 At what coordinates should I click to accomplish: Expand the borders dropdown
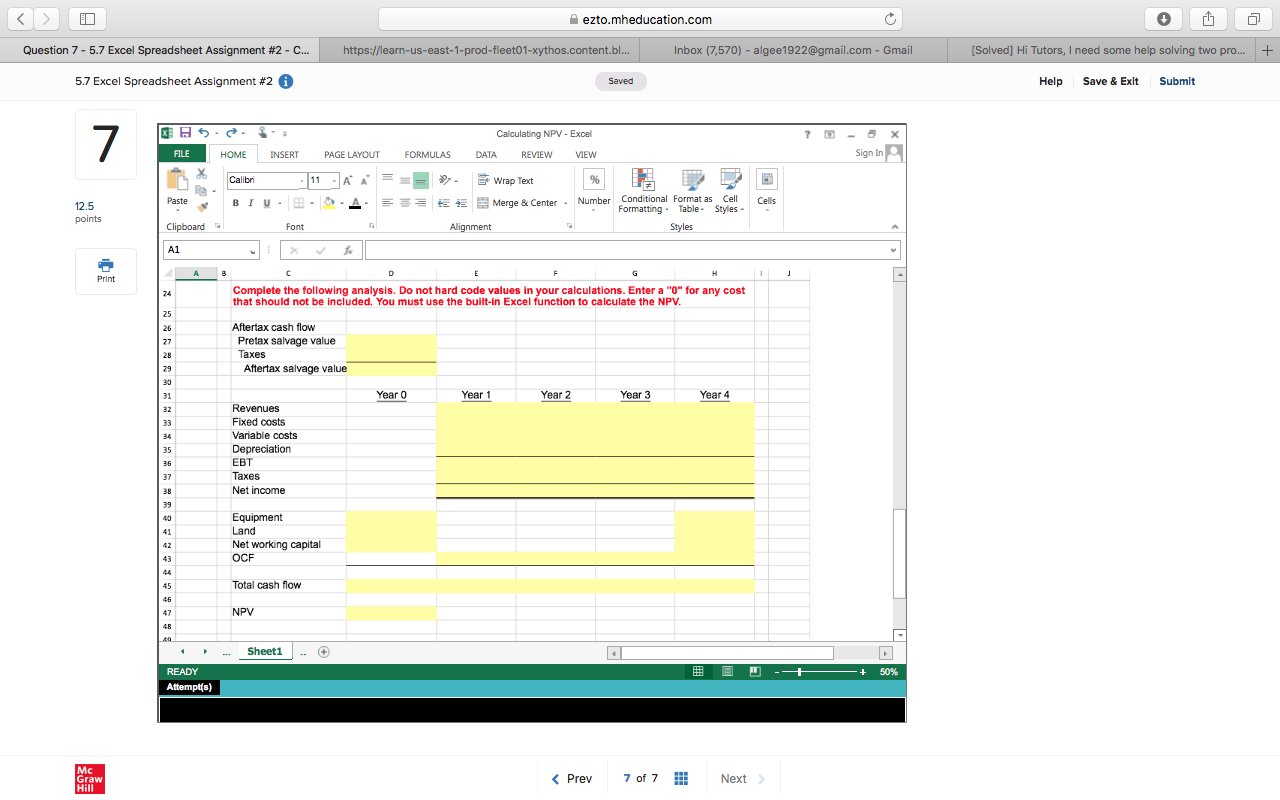point(312,203)
